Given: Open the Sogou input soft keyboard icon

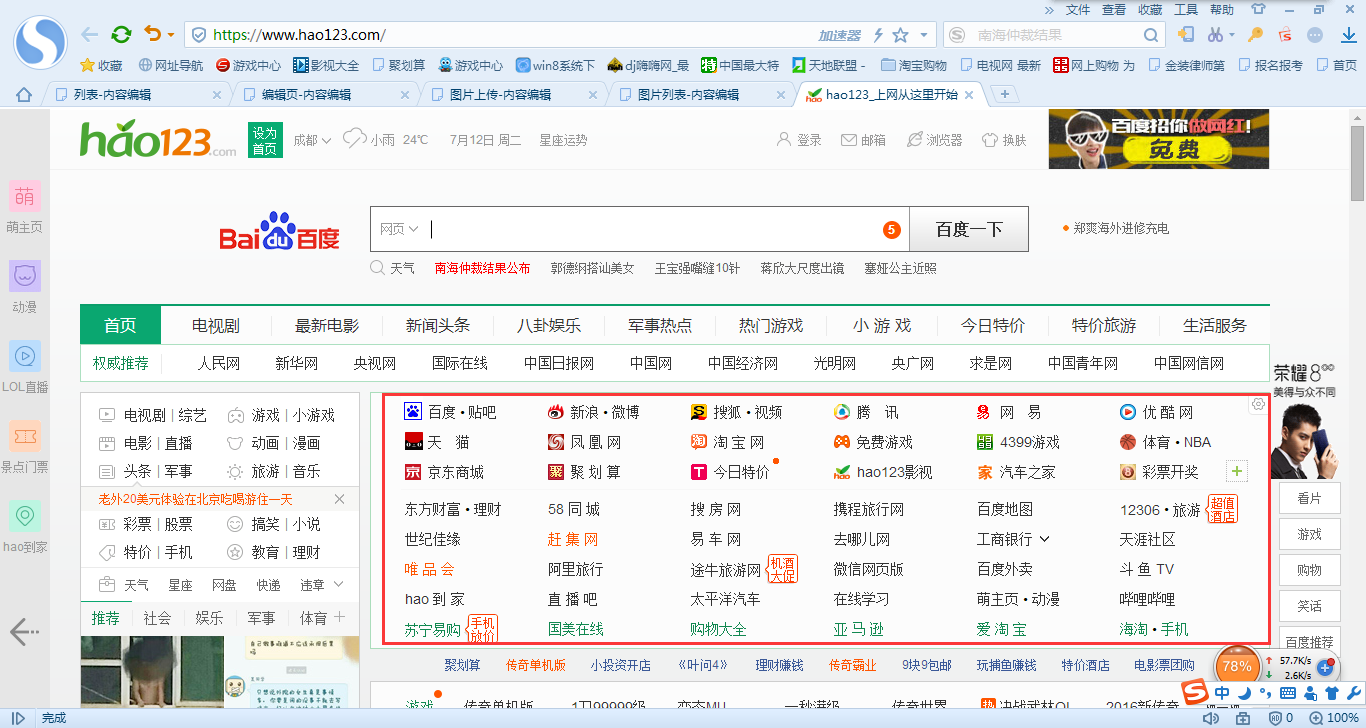Looking at the screenshot, I should point(1288,693).
